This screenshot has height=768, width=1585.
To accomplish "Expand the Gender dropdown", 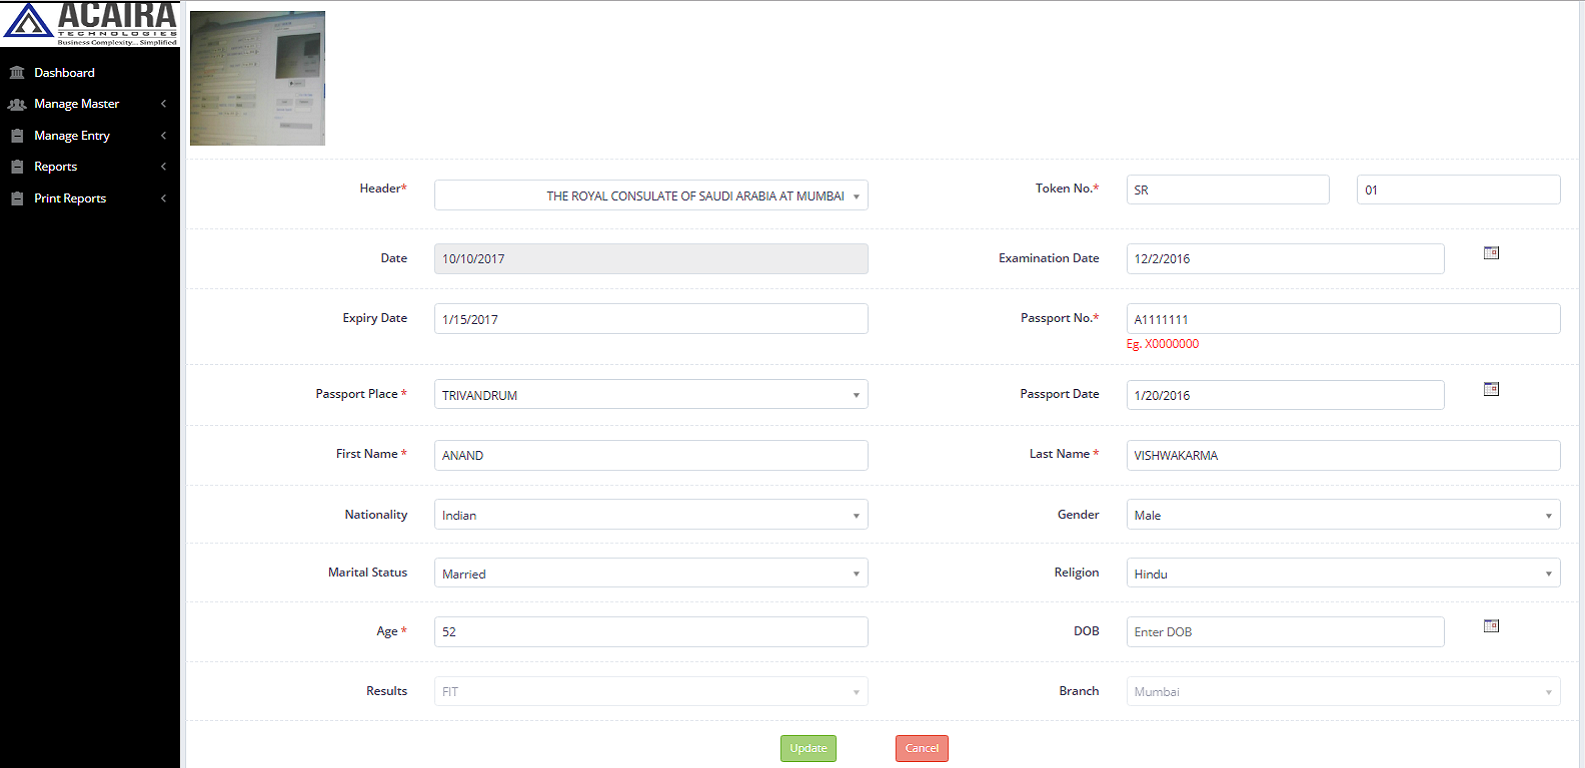I will (1342, 515).
